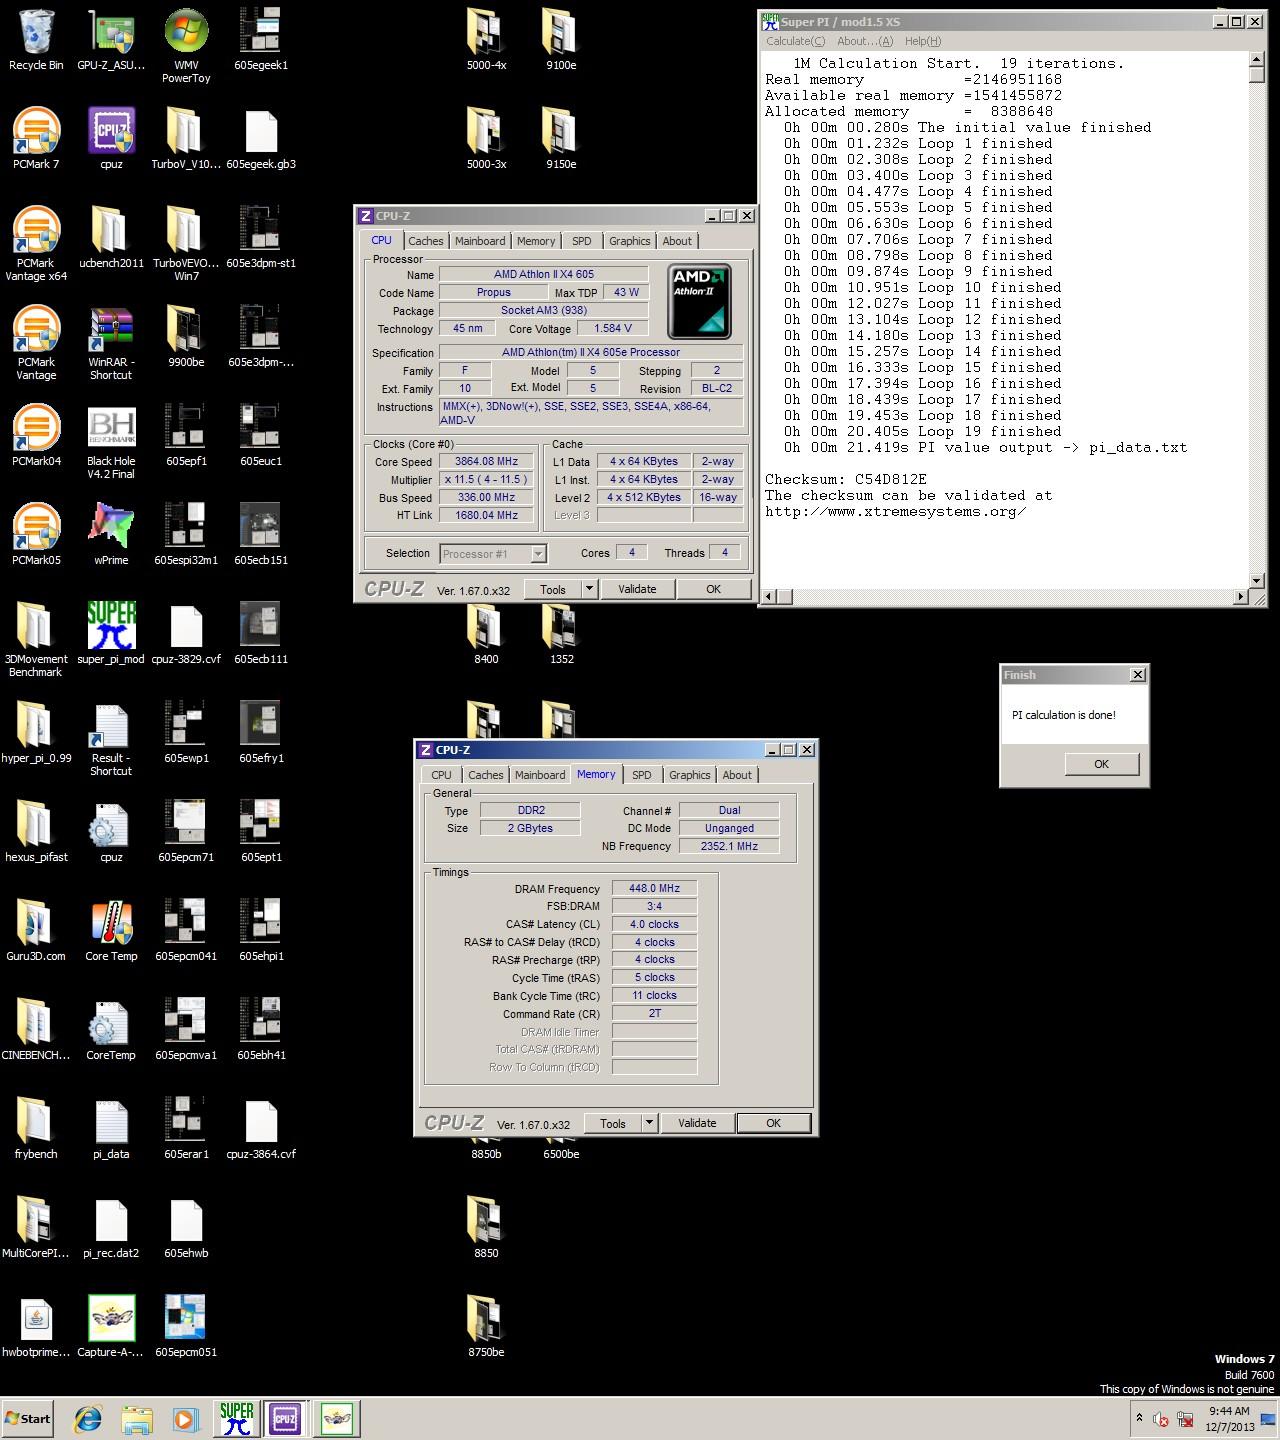Click the Start button
The image size is (1280, 1440).
(28, 1418)
